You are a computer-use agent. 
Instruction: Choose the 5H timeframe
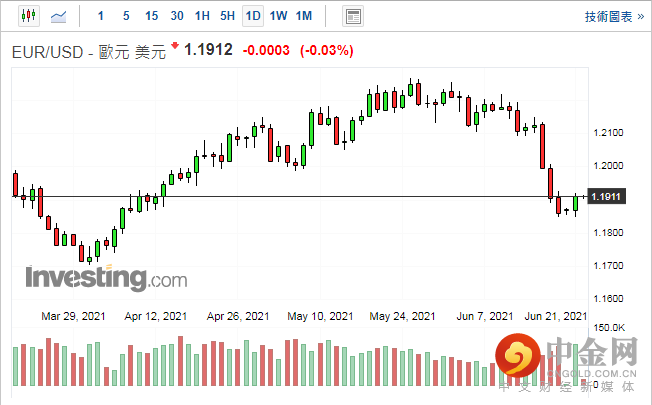tap(227, 16)
